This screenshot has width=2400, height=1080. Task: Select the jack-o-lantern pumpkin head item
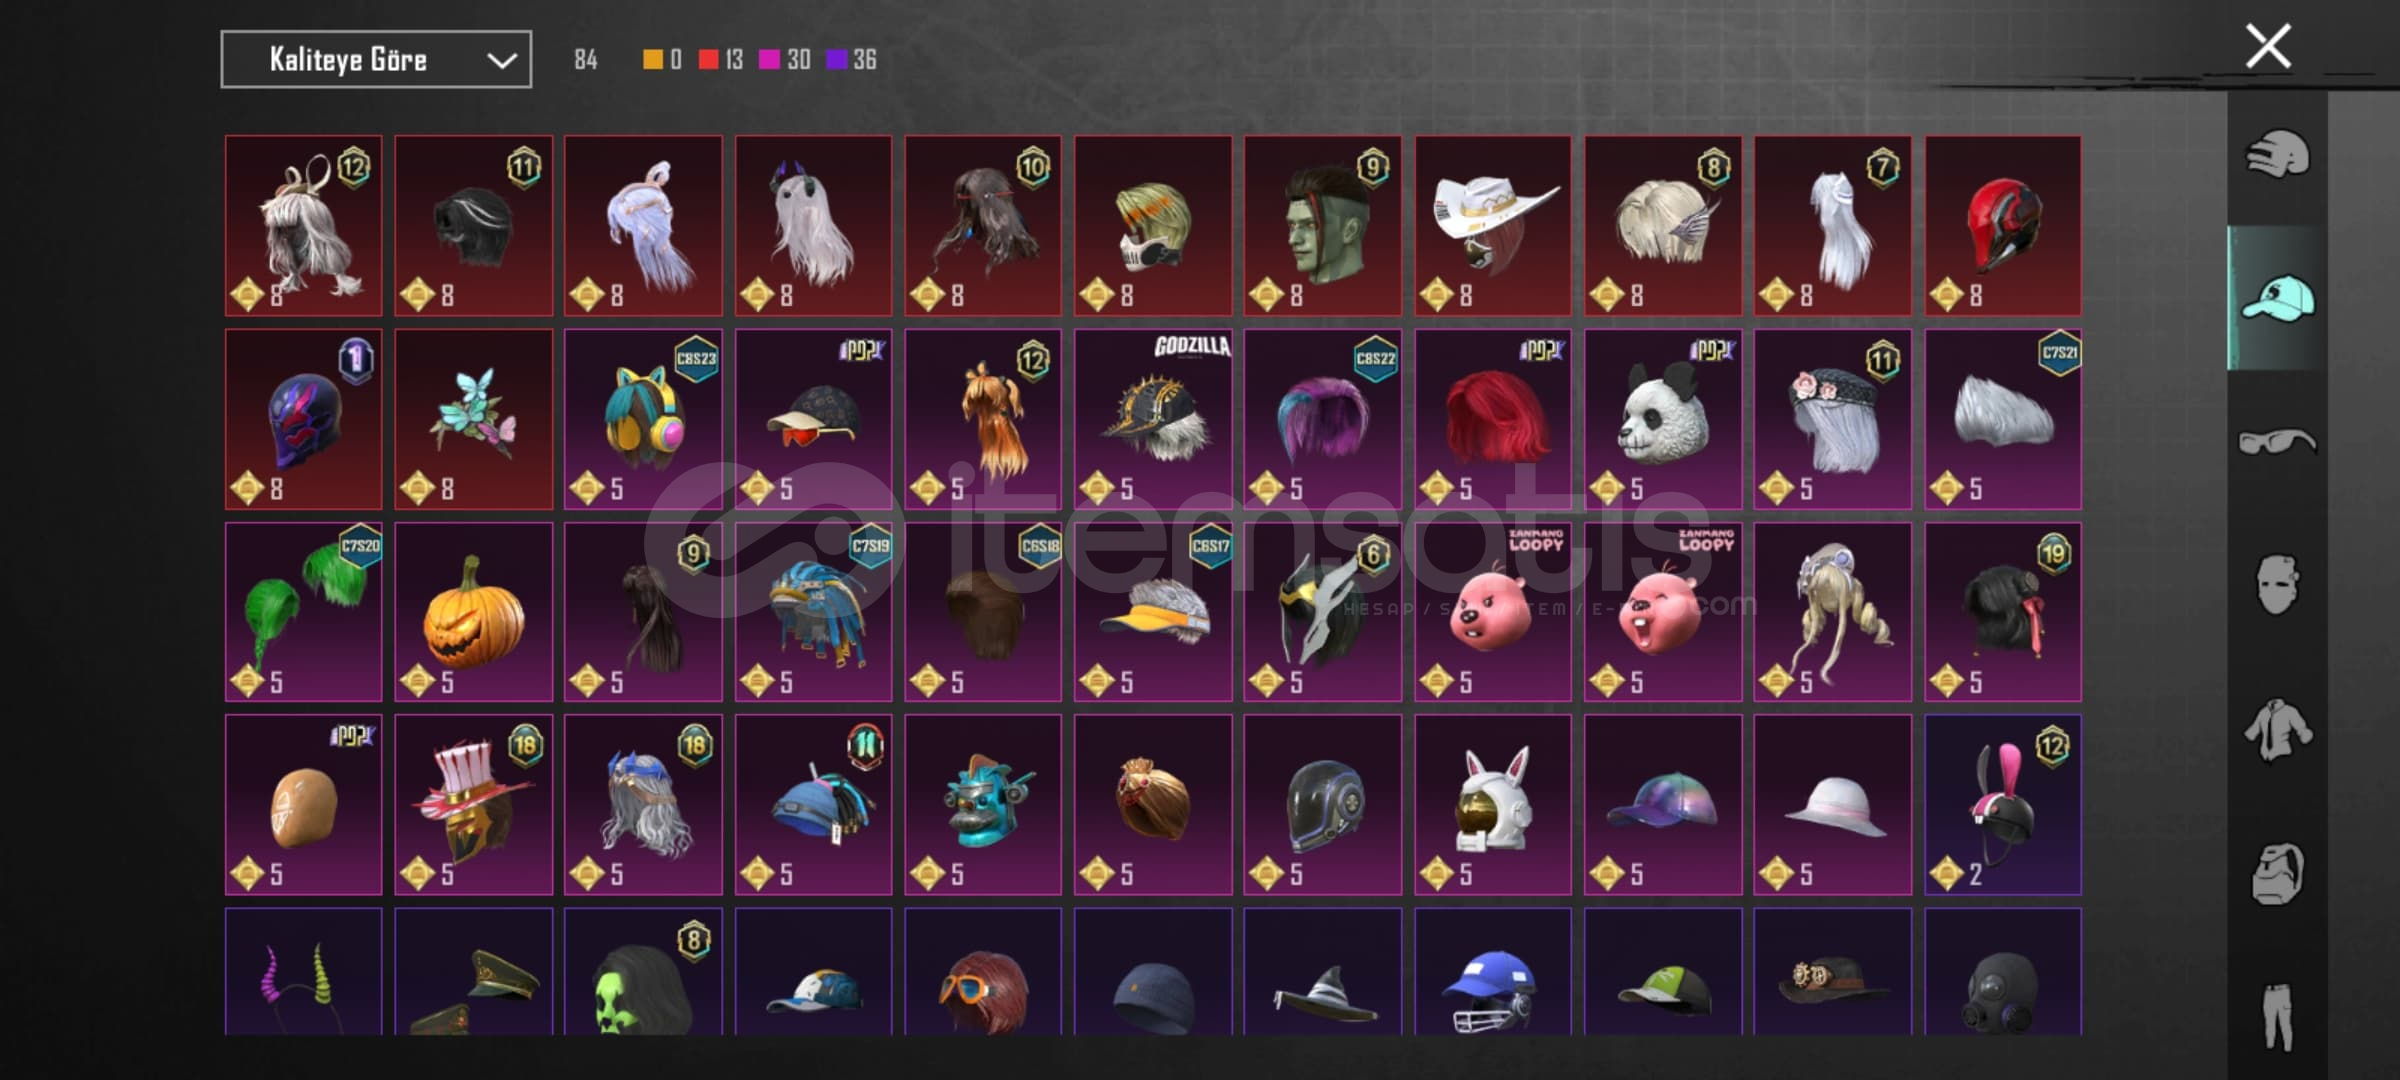click(473, 612)
